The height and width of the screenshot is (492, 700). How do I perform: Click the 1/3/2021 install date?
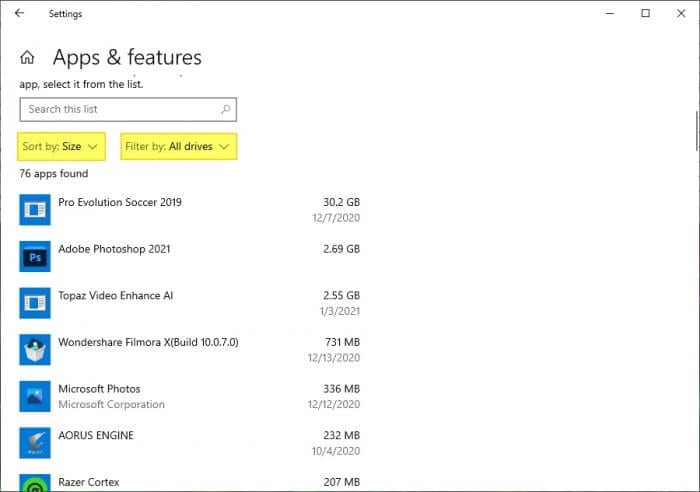[x=340, y=311]
